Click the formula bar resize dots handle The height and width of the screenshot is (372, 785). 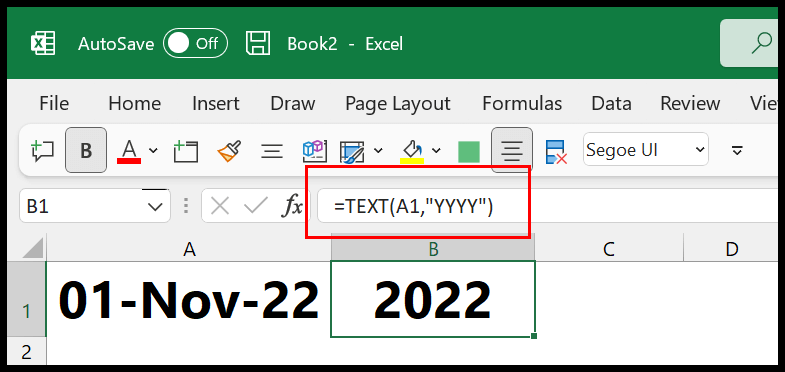click(186, 206)
